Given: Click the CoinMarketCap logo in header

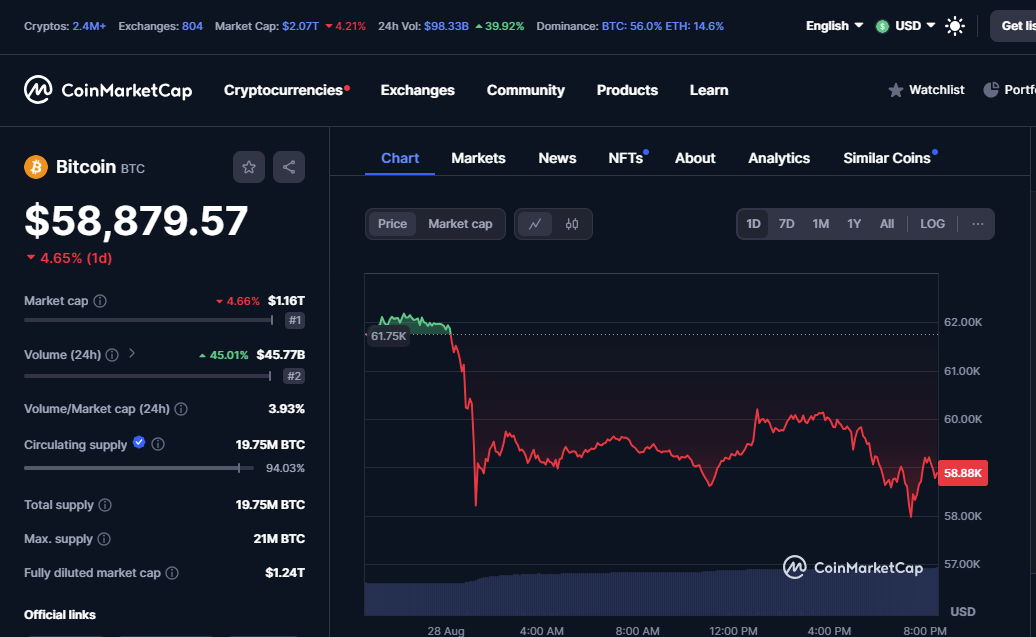Looking at the screenshot, I should click(108, 90).
